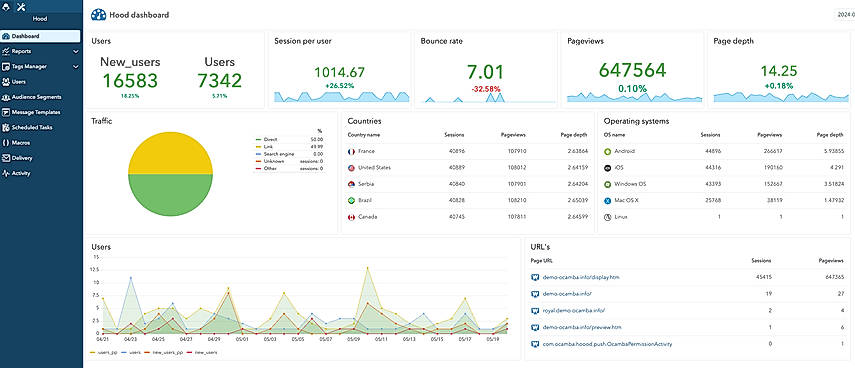Viewport: 855px width, 368px height.
Task: Open Audience Segments in the sidebar
Action: (37, 97)
